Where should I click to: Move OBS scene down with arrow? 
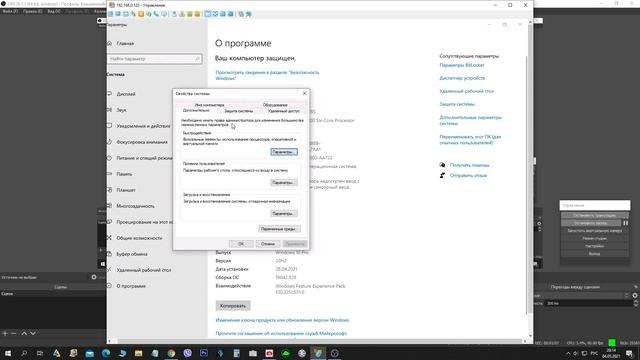pyautogui.click(x=33, y=333)
